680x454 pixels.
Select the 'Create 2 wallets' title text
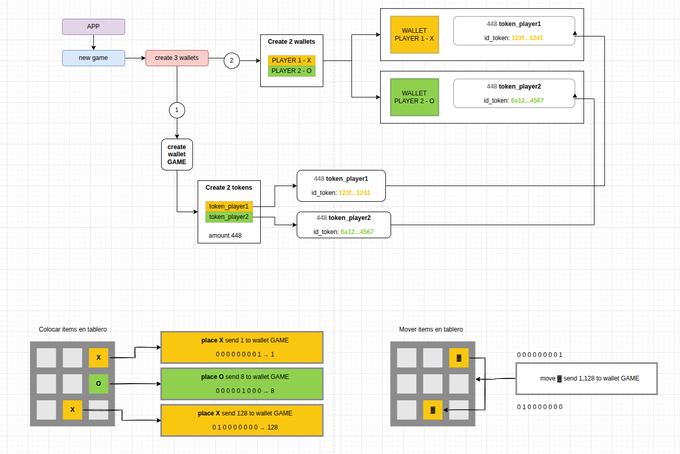click(x=291, y=42)
